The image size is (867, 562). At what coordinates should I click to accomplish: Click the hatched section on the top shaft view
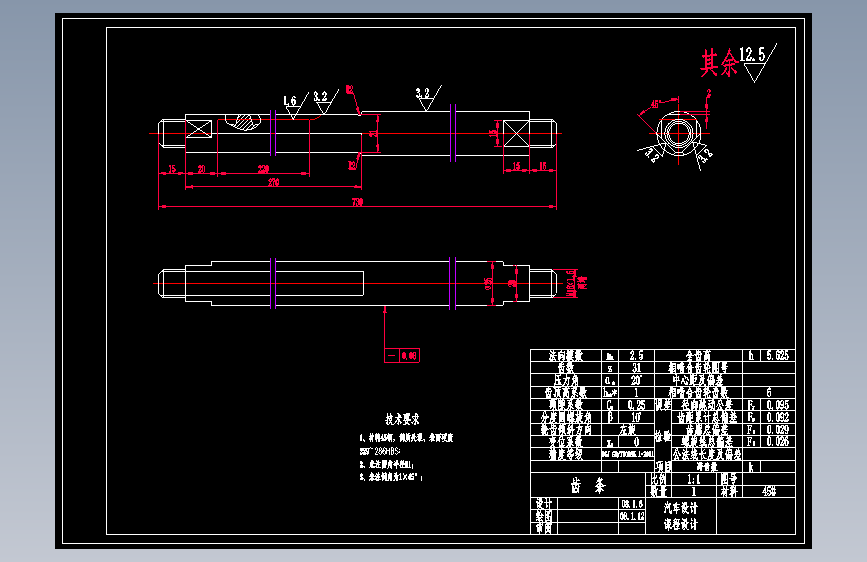tap(243, 122)
